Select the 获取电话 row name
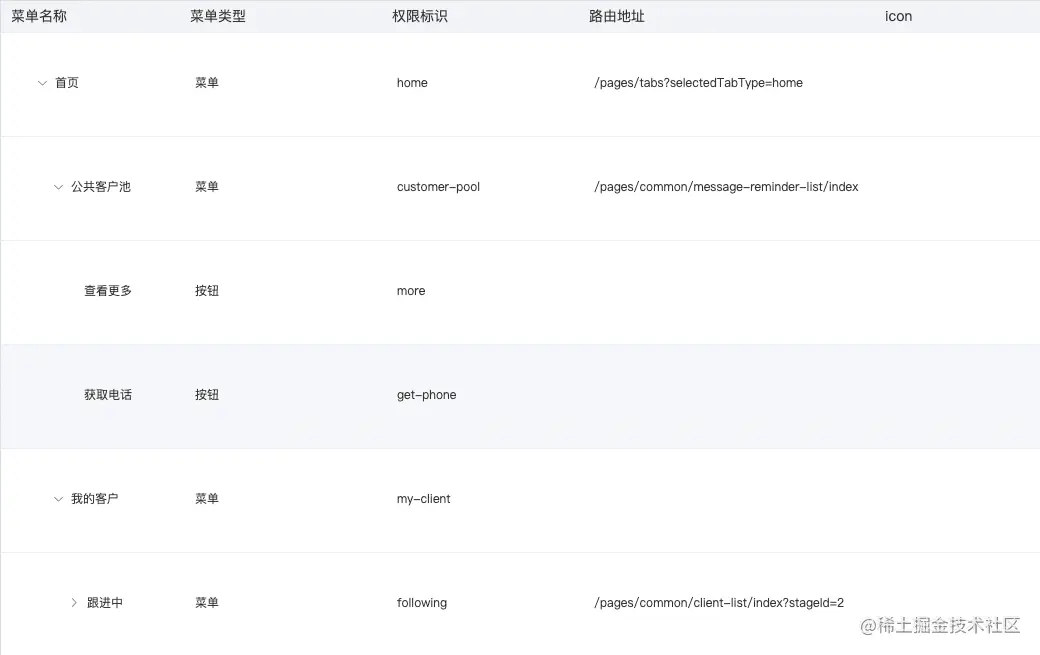The image size is (1040, 655). [x=108, y=394]
